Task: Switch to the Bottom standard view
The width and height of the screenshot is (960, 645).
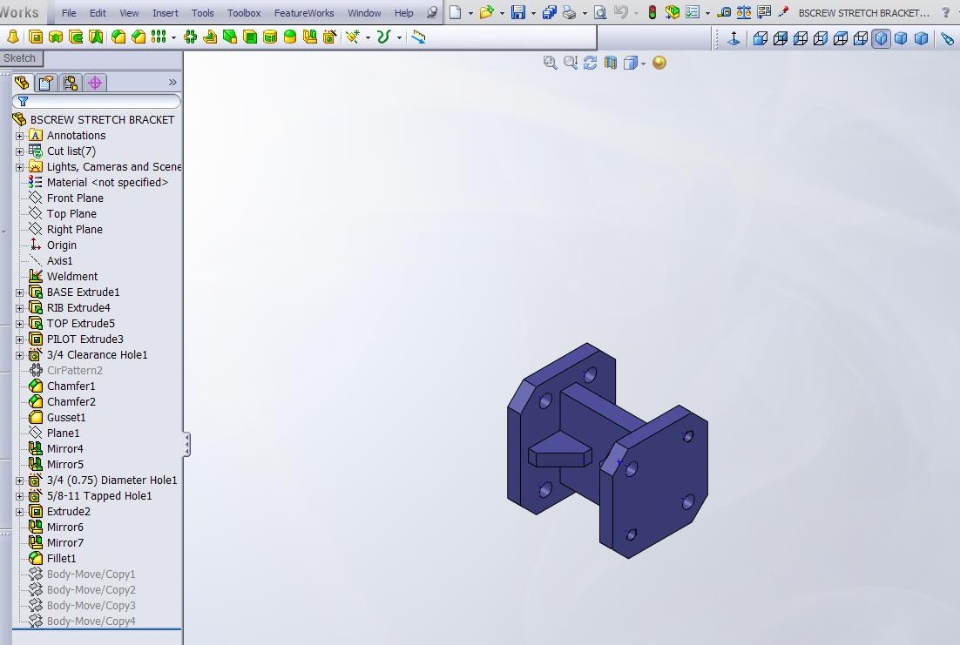Action: (x=861, y=39)
